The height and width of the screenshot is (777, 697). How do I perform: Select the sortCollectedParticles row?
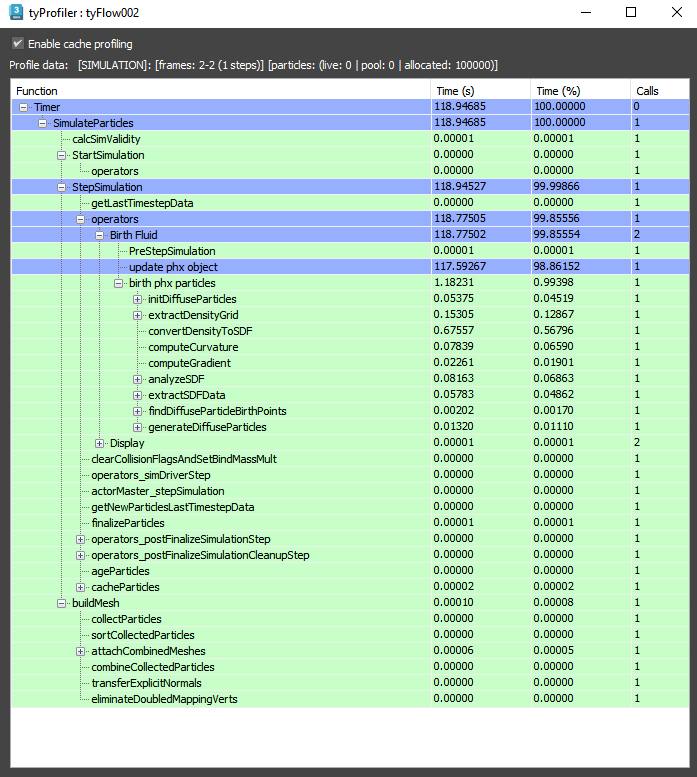coord(350,635)
